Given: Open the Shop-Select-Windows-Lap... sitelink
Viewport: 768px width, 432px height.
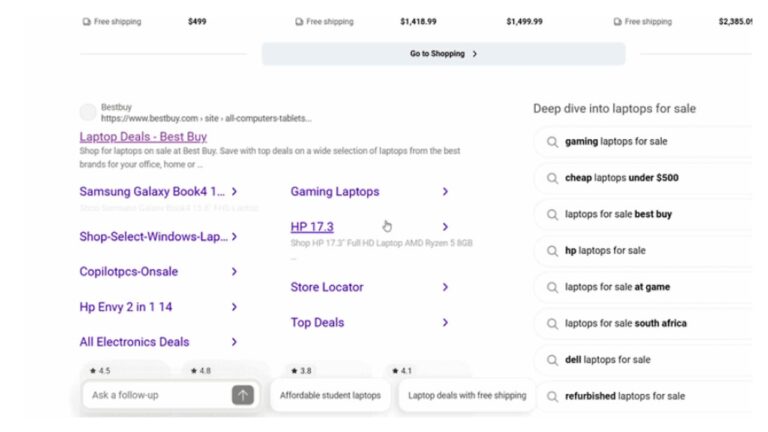Looking at the screenshot, I should 153,237.
